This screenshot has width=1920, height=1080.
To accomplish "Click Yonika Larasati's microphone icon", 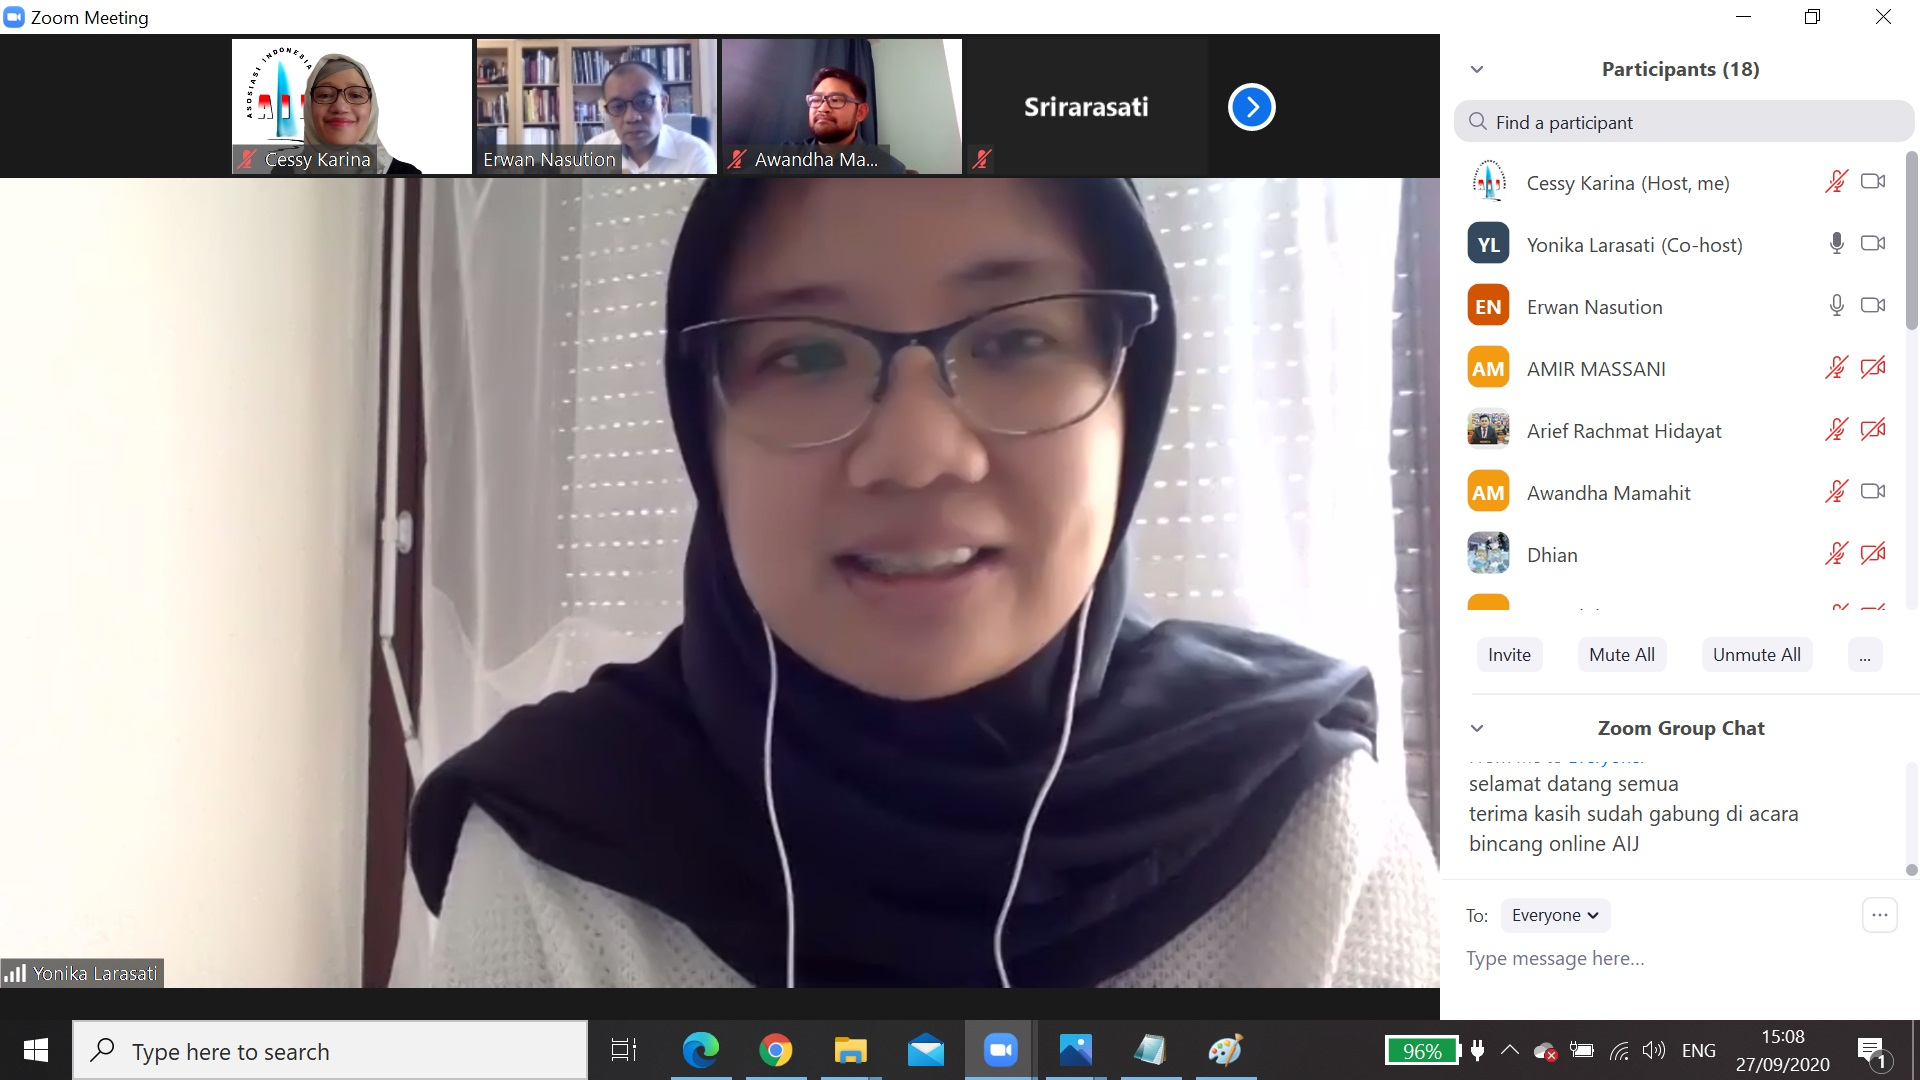I will [x=1836, y=244].
